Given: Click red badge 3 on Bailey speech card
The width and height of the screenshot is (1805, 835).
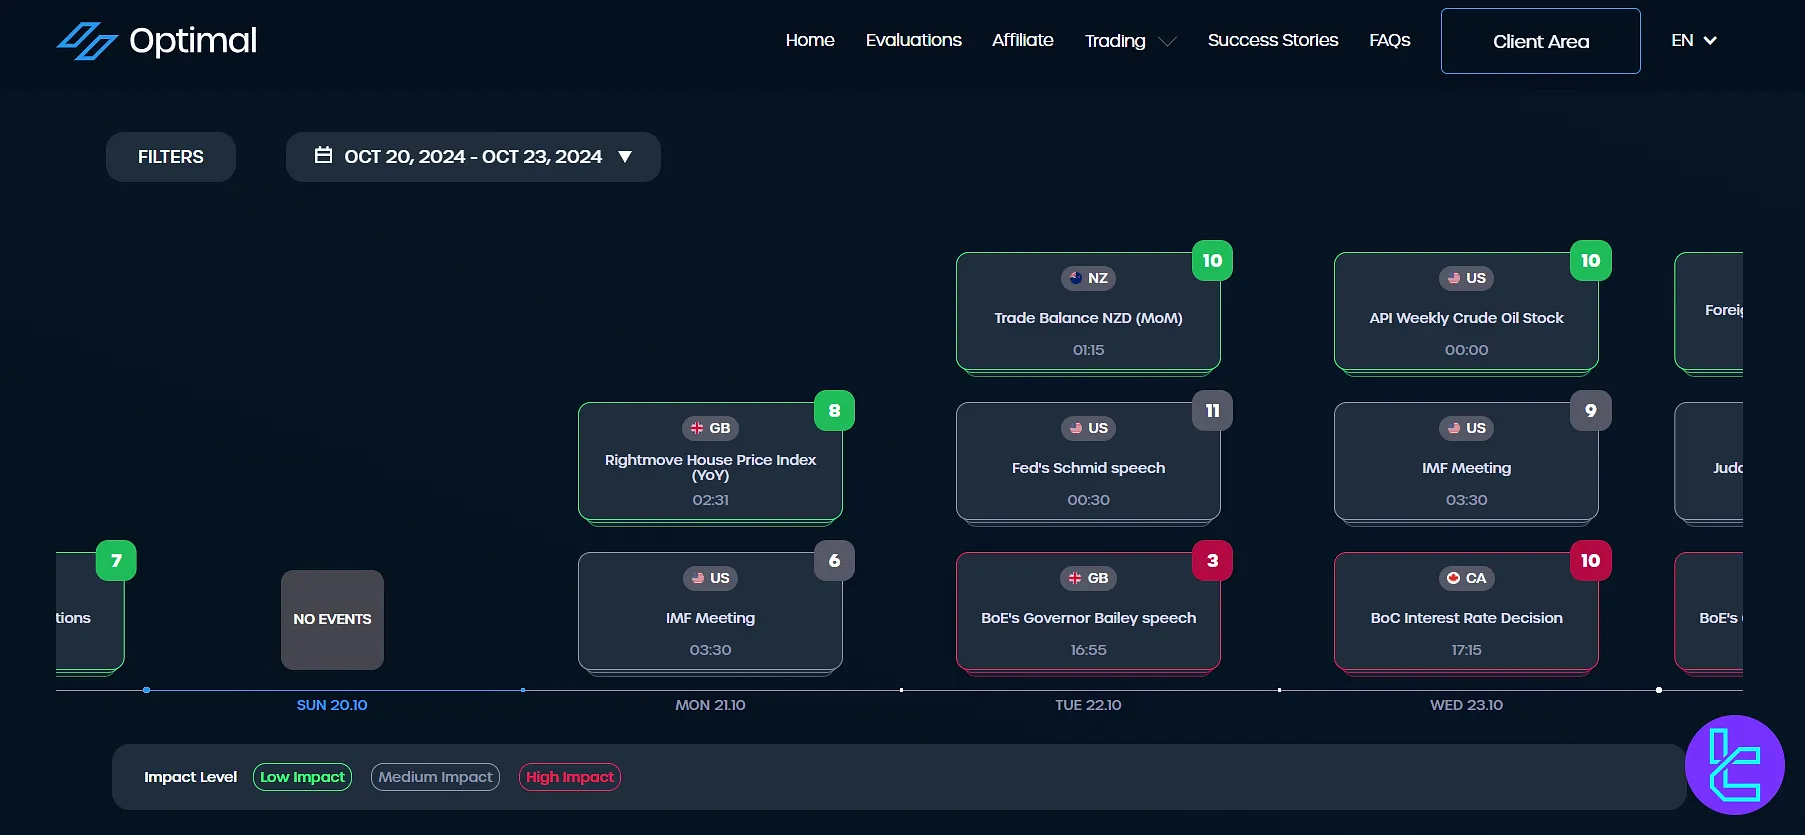Looking at the screenshot, I should (1212, 561).
